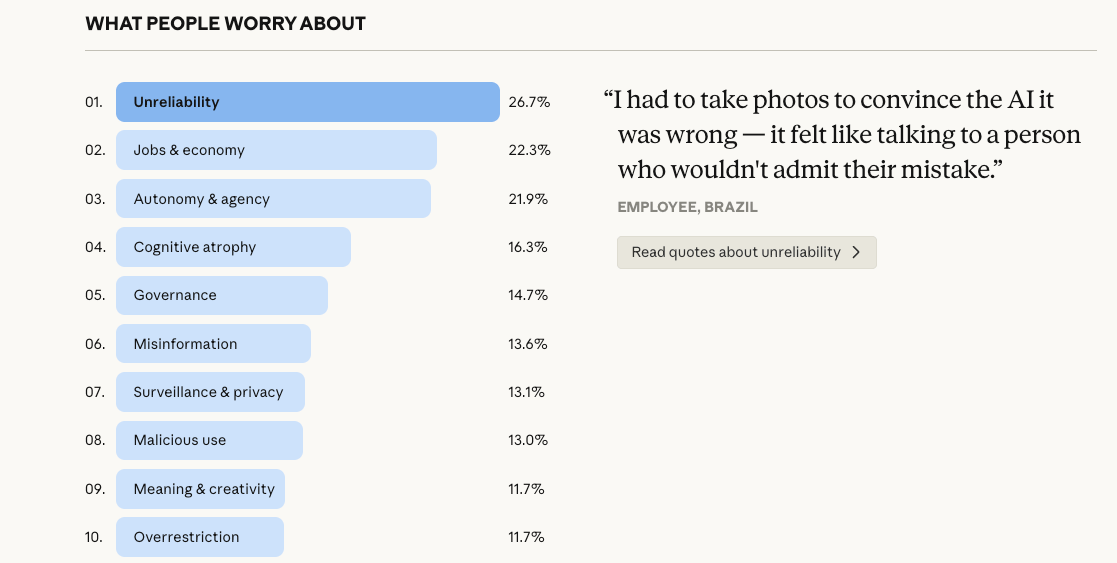Click the Autonomy & agency bar

[273, 199]
